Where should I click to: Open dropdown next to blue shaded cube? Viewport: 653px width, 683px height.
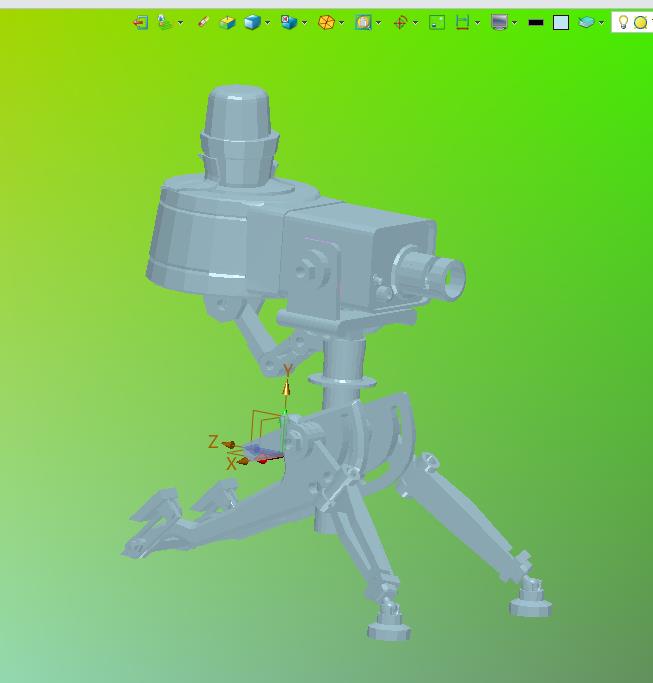pos(267,22)
